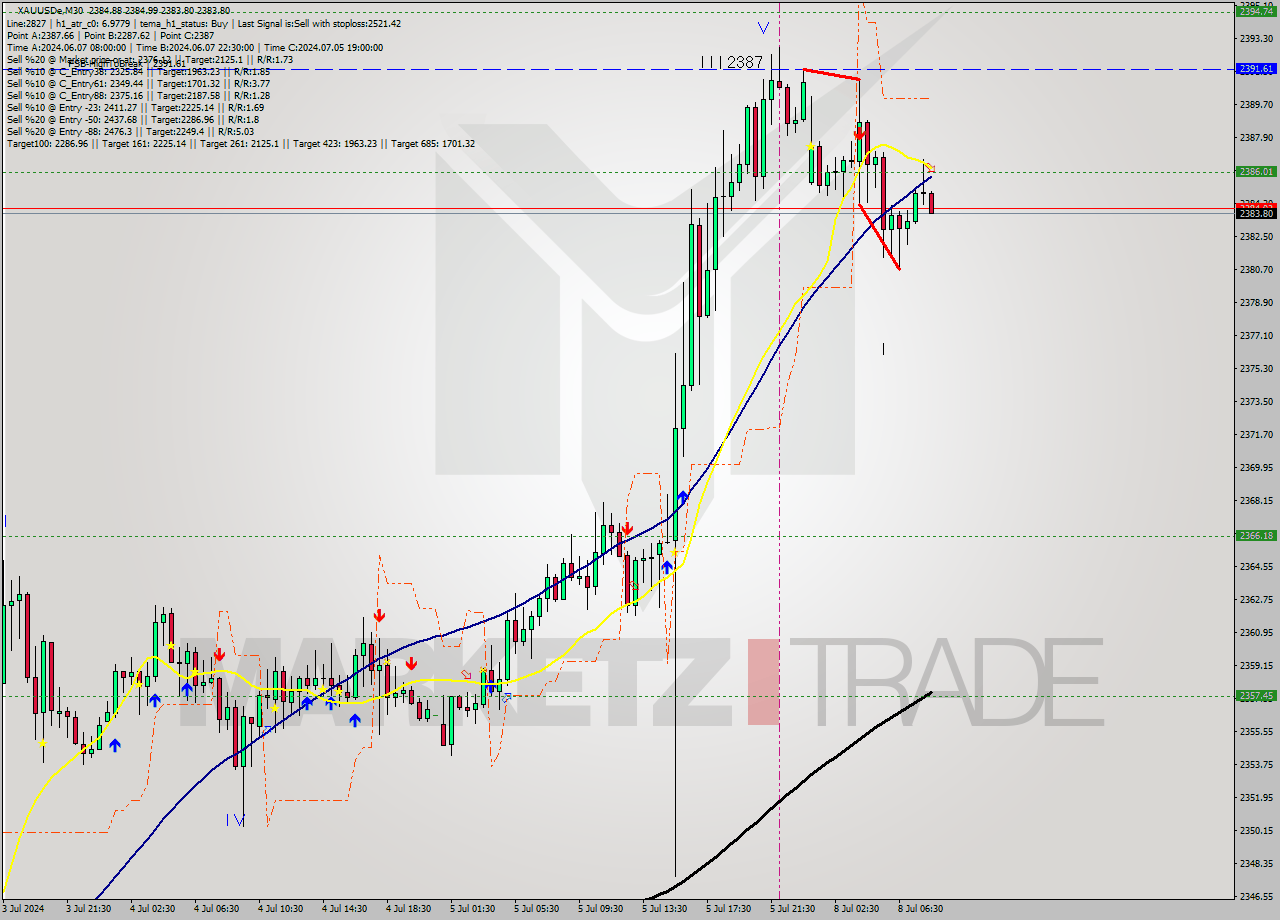1280x920 pixels.
Task: Select the 'Line:2827 | h1_atr_c0' info line
Action: point(203,23)
